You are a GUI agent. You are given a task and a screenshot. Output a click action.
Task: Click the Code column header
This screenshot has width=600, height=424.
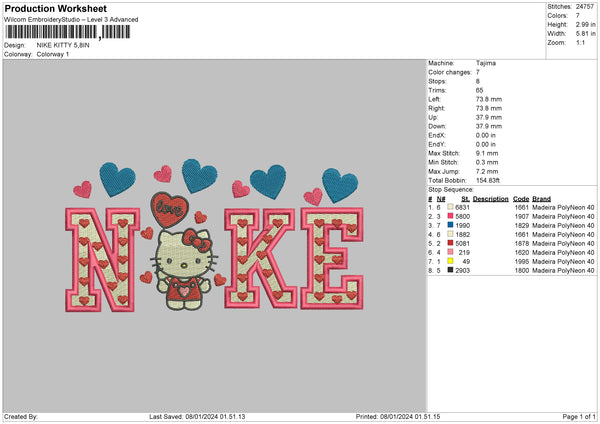tap(523, 199)
